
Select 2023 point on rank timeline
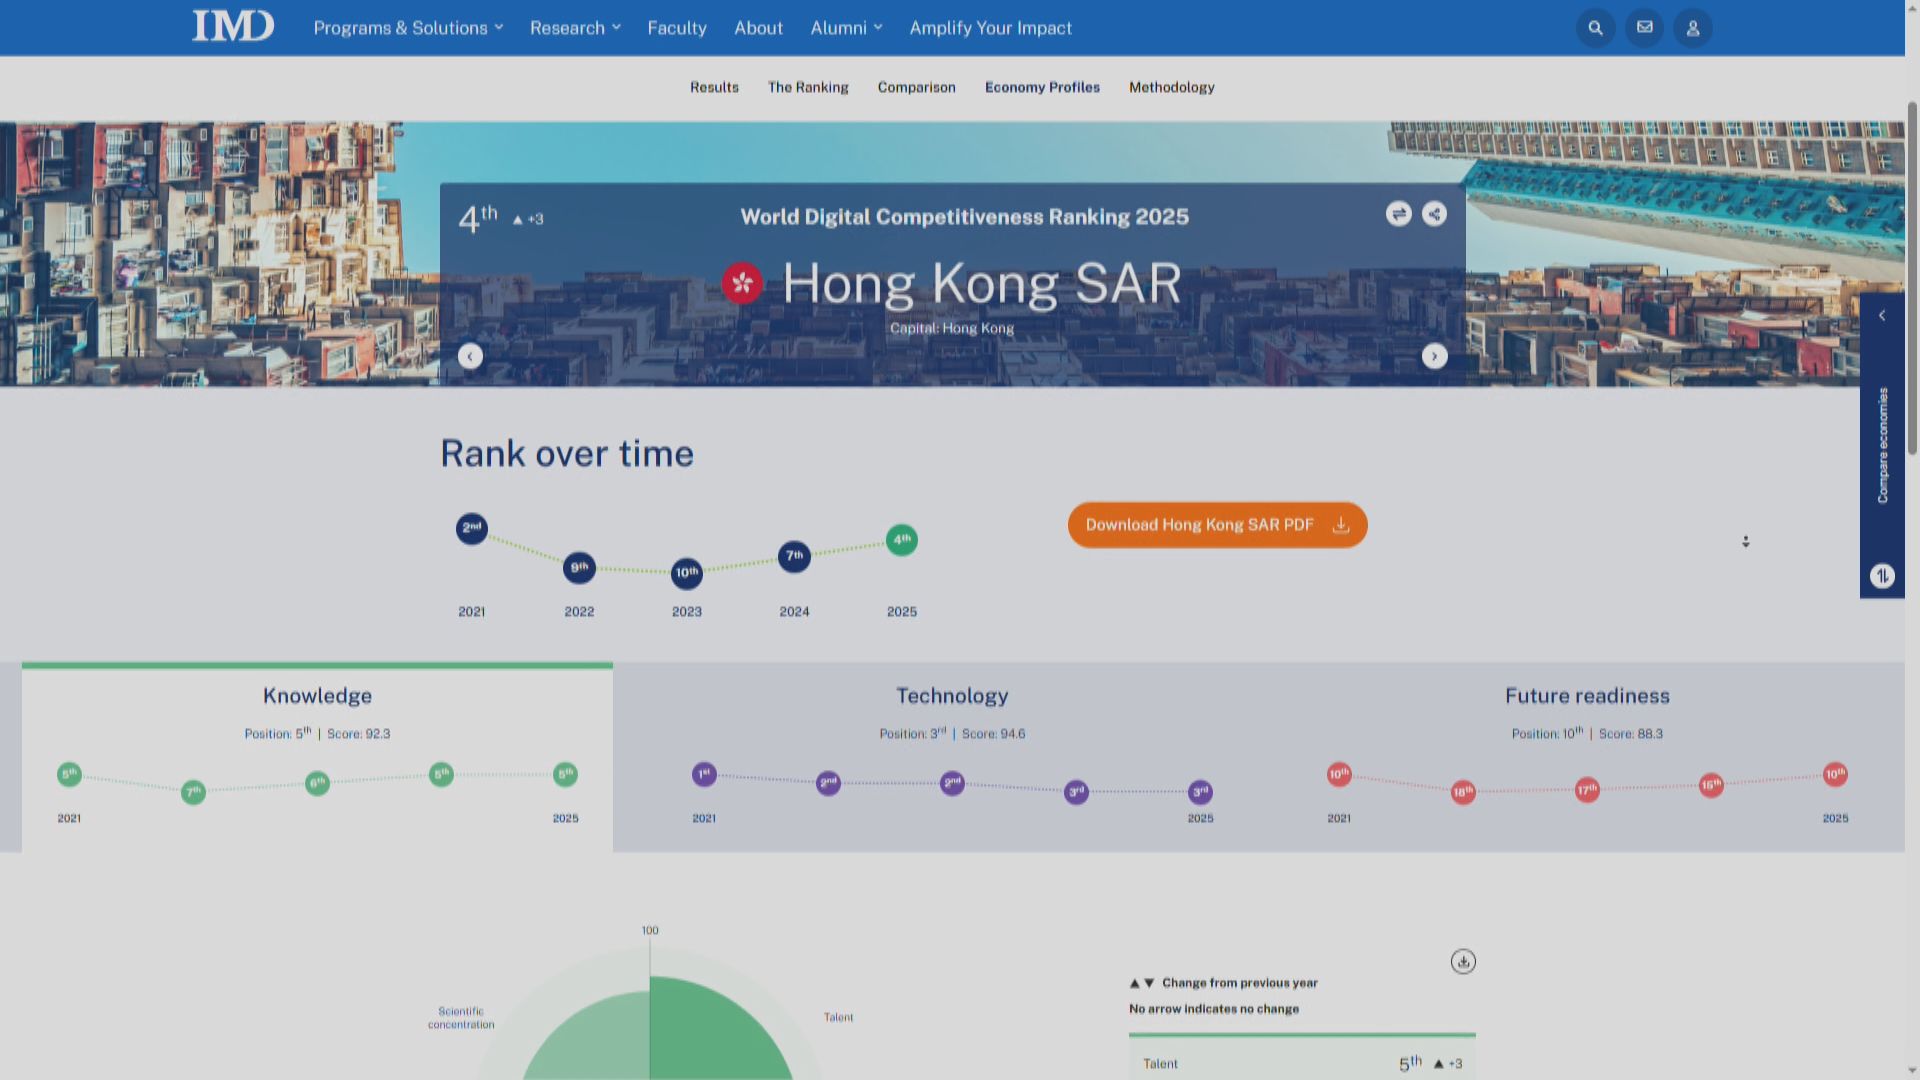686,573
